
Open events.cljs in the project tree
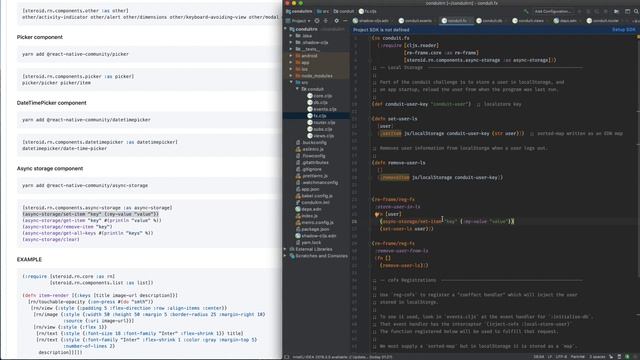pyautogui.click(x=322, y=109)
